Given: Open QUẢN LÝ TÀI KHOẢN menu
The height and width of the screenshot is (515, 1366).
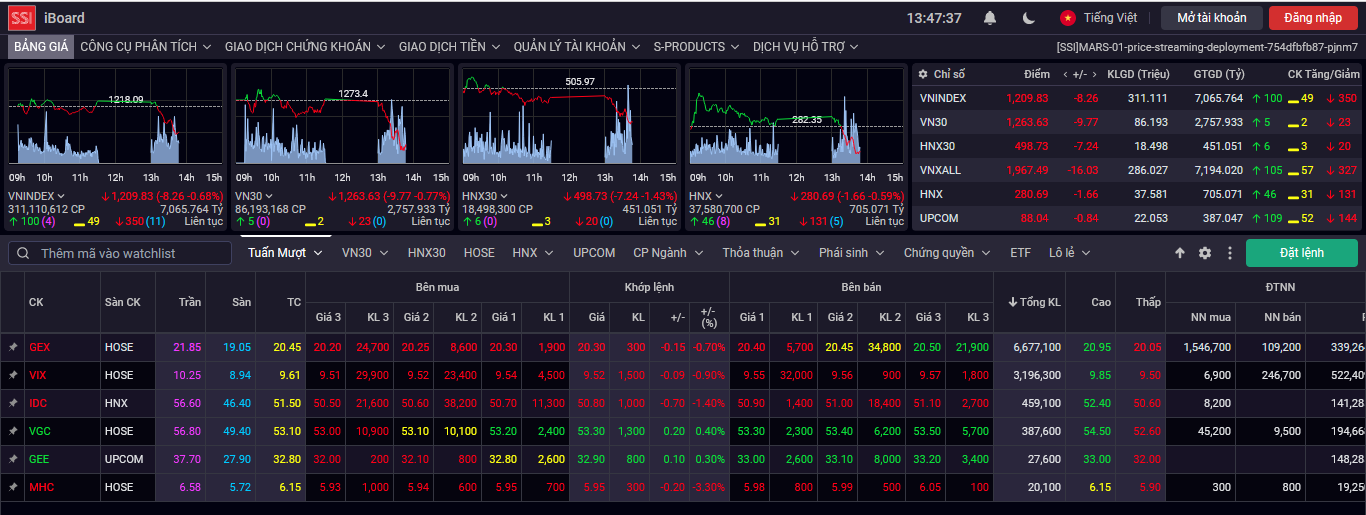Looking at the screenshot, I should tap(578, 47).
